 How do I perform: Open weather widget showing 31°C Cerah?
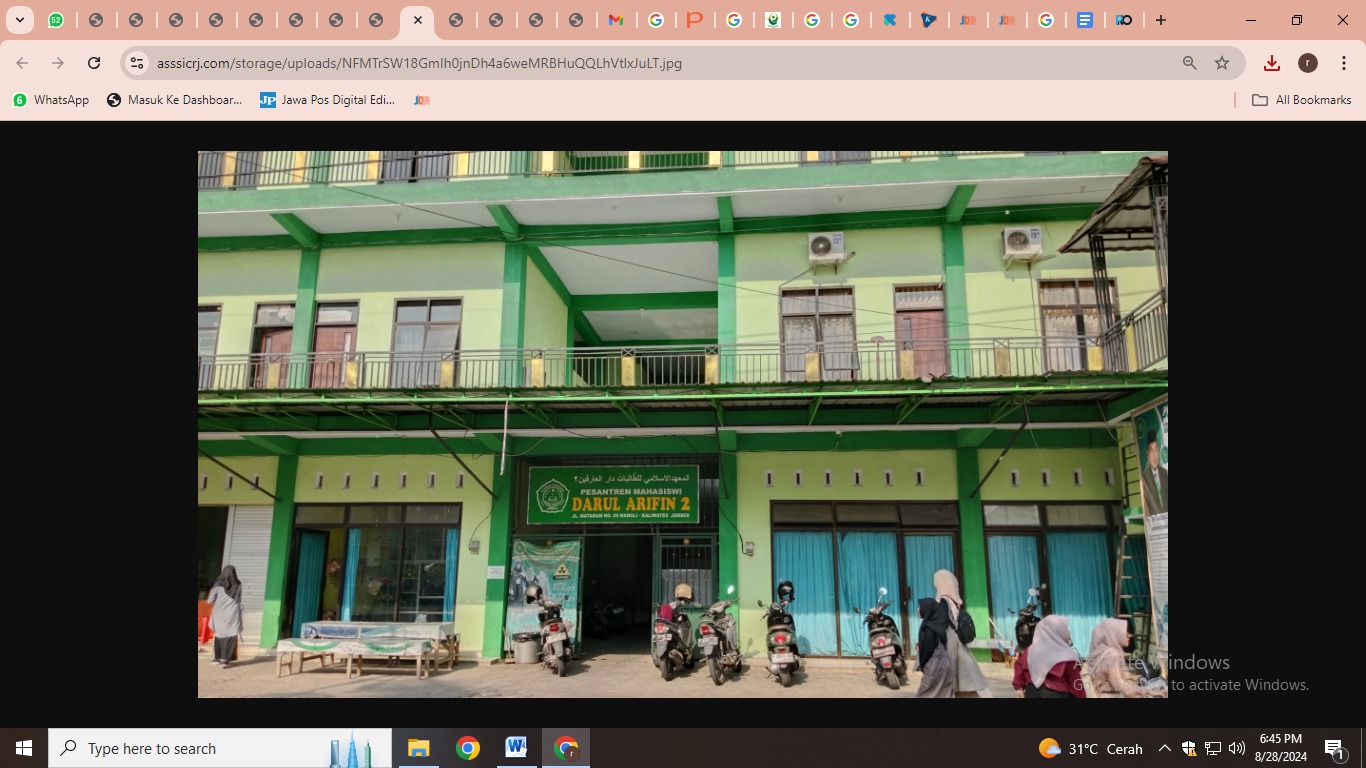point(1091,748)
